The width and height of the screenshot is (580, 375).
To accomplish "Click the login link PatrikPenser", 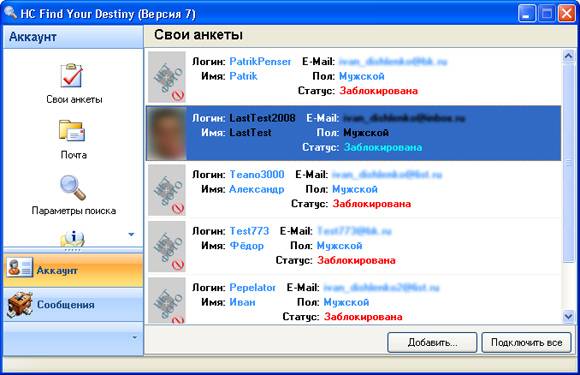I will pyautogui.click(x=260, y=61).
